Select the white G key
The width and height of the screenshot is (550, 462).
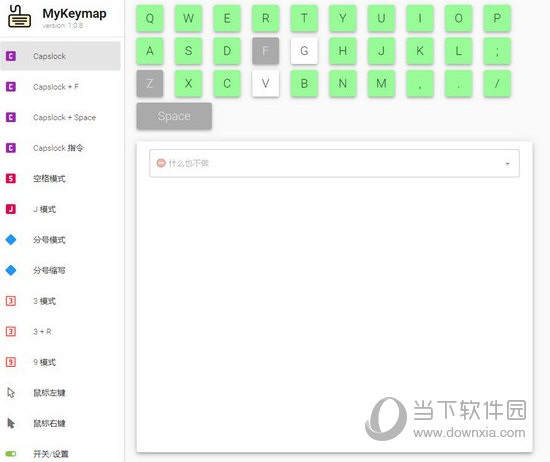tap(304, 51)
